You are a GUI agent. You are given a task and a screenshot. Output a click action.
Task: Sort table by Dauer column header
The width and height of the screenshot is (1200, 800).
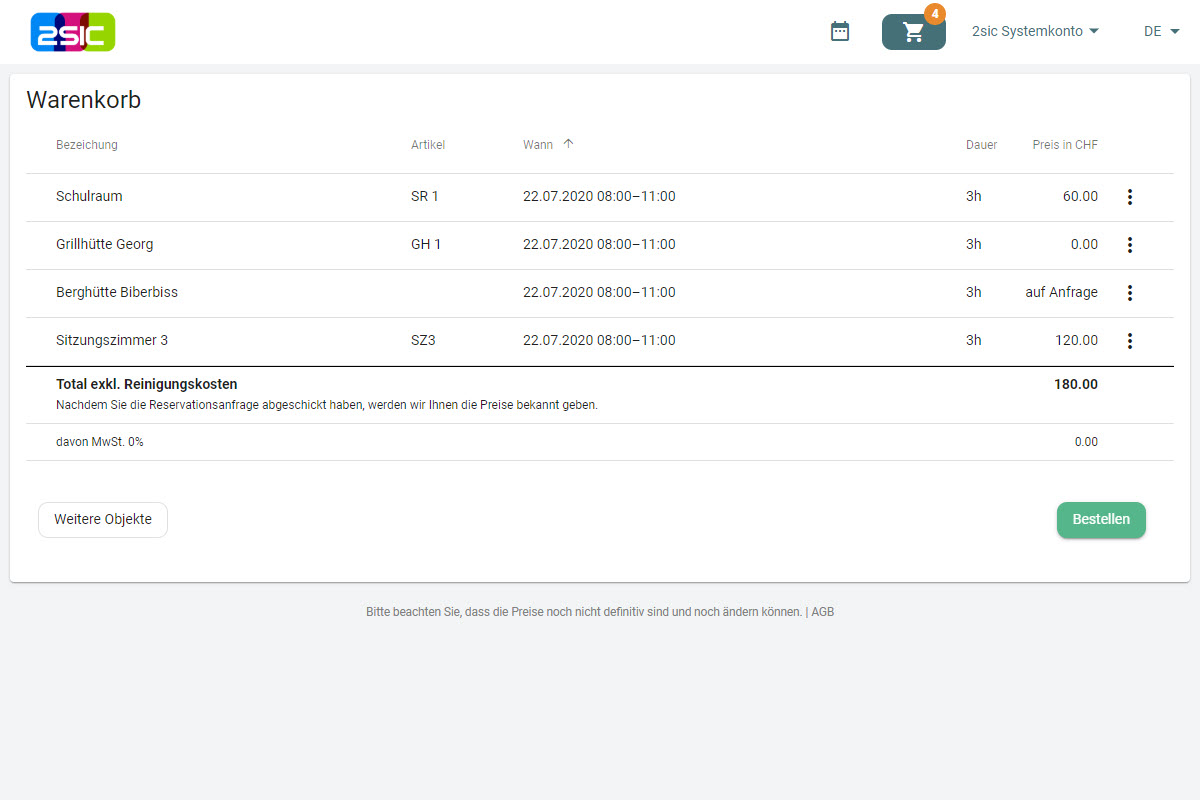981,145
